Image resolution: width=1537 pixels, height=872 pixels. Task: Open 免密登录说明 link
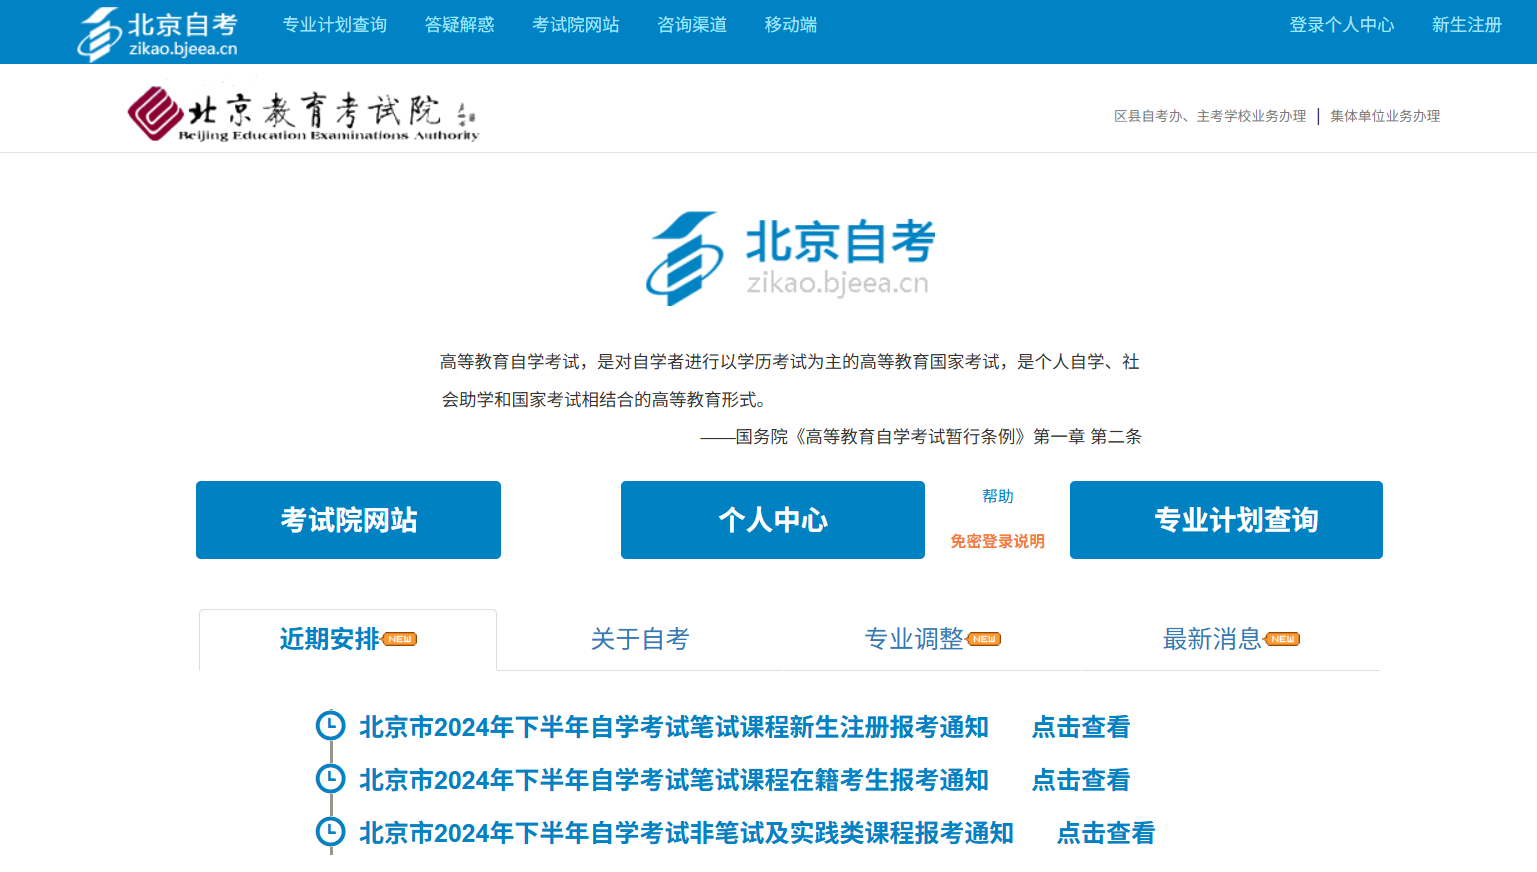[x=997, y=541]
